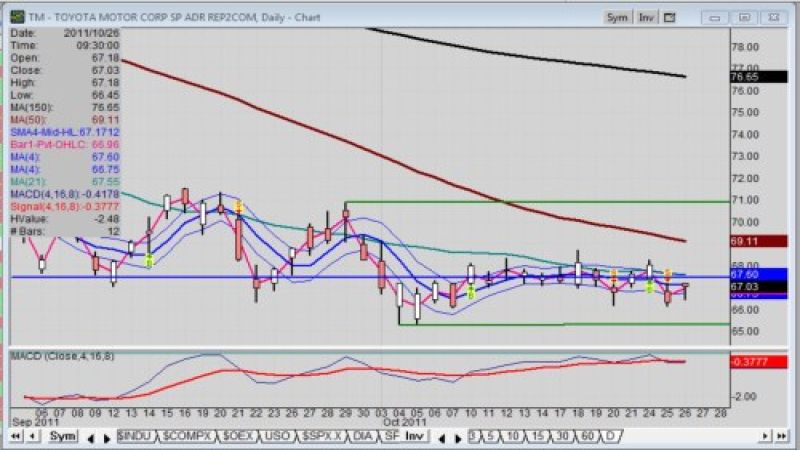800x450 pixels.
Task: Click the window mode icon next to Inv
Action: 669,18
